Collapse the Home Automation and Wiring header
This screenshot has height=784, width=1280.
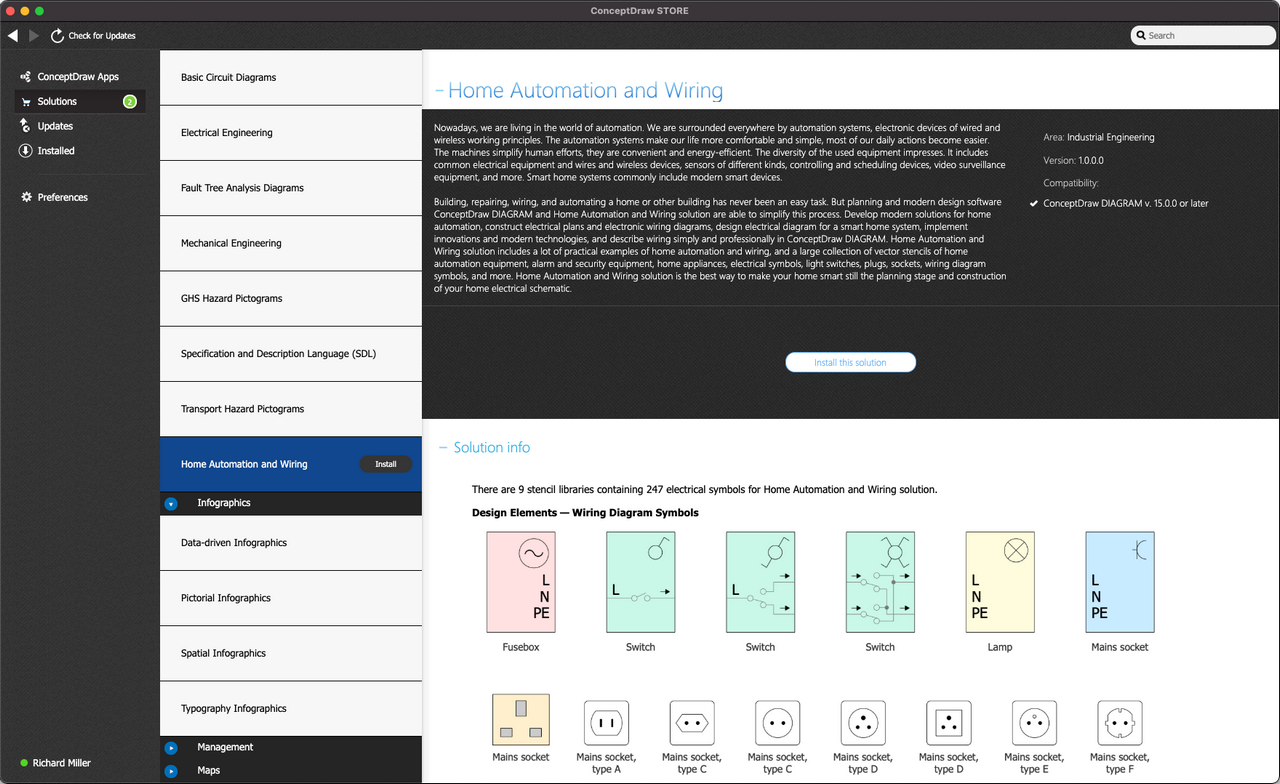tap(440, 91)
